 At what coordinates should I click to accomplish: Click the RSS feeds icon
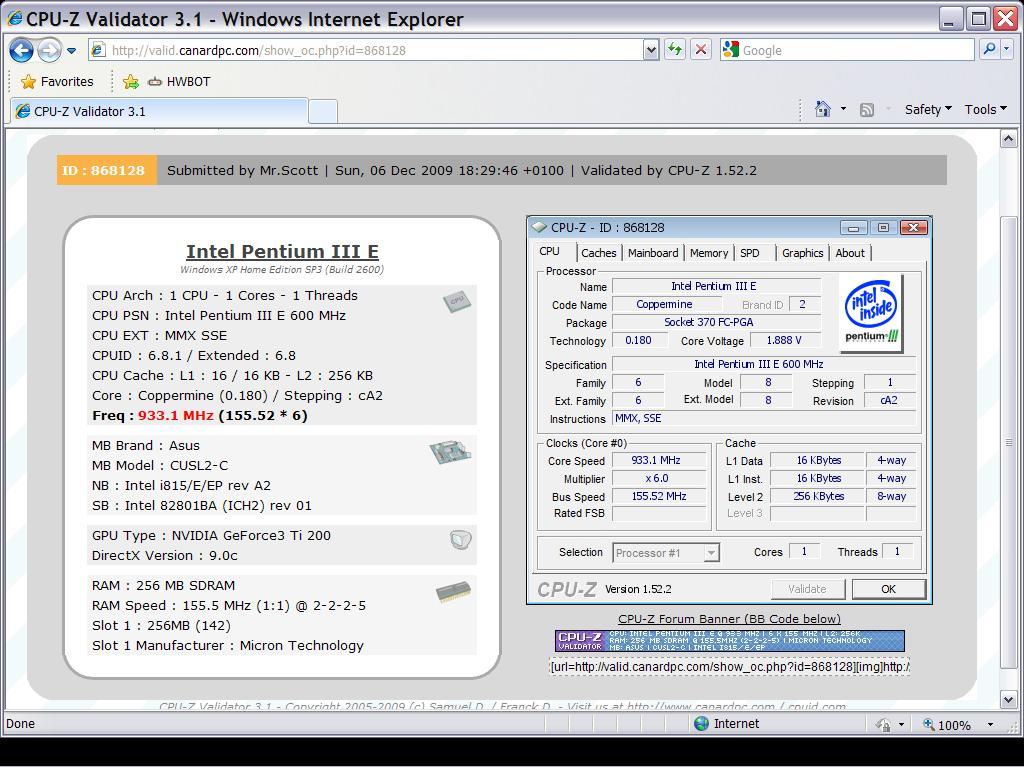pos(867,110)
